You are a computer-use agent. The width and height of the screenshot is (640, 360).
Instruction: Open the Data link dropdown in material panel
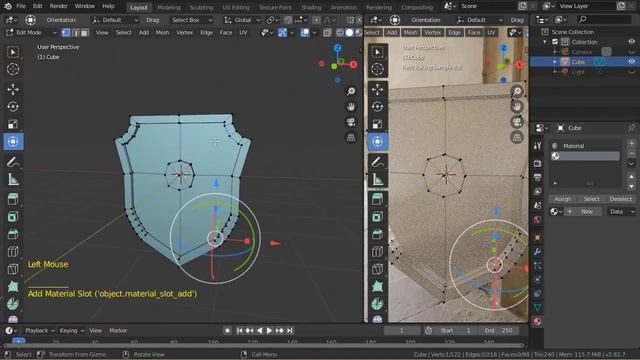[621, 211]
